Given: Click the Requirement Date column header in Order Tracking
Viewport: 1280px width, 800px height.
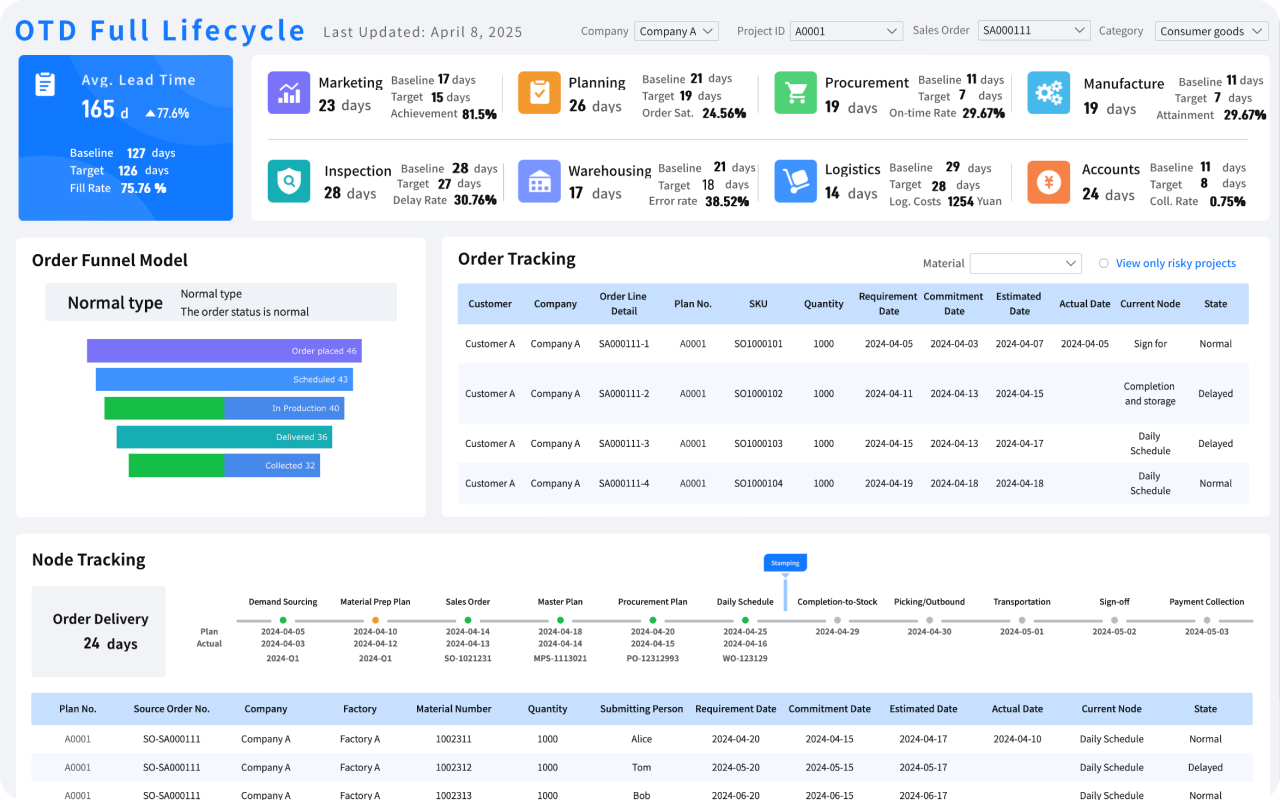Looking at the screenshot, I should click(x=888, y=304).
